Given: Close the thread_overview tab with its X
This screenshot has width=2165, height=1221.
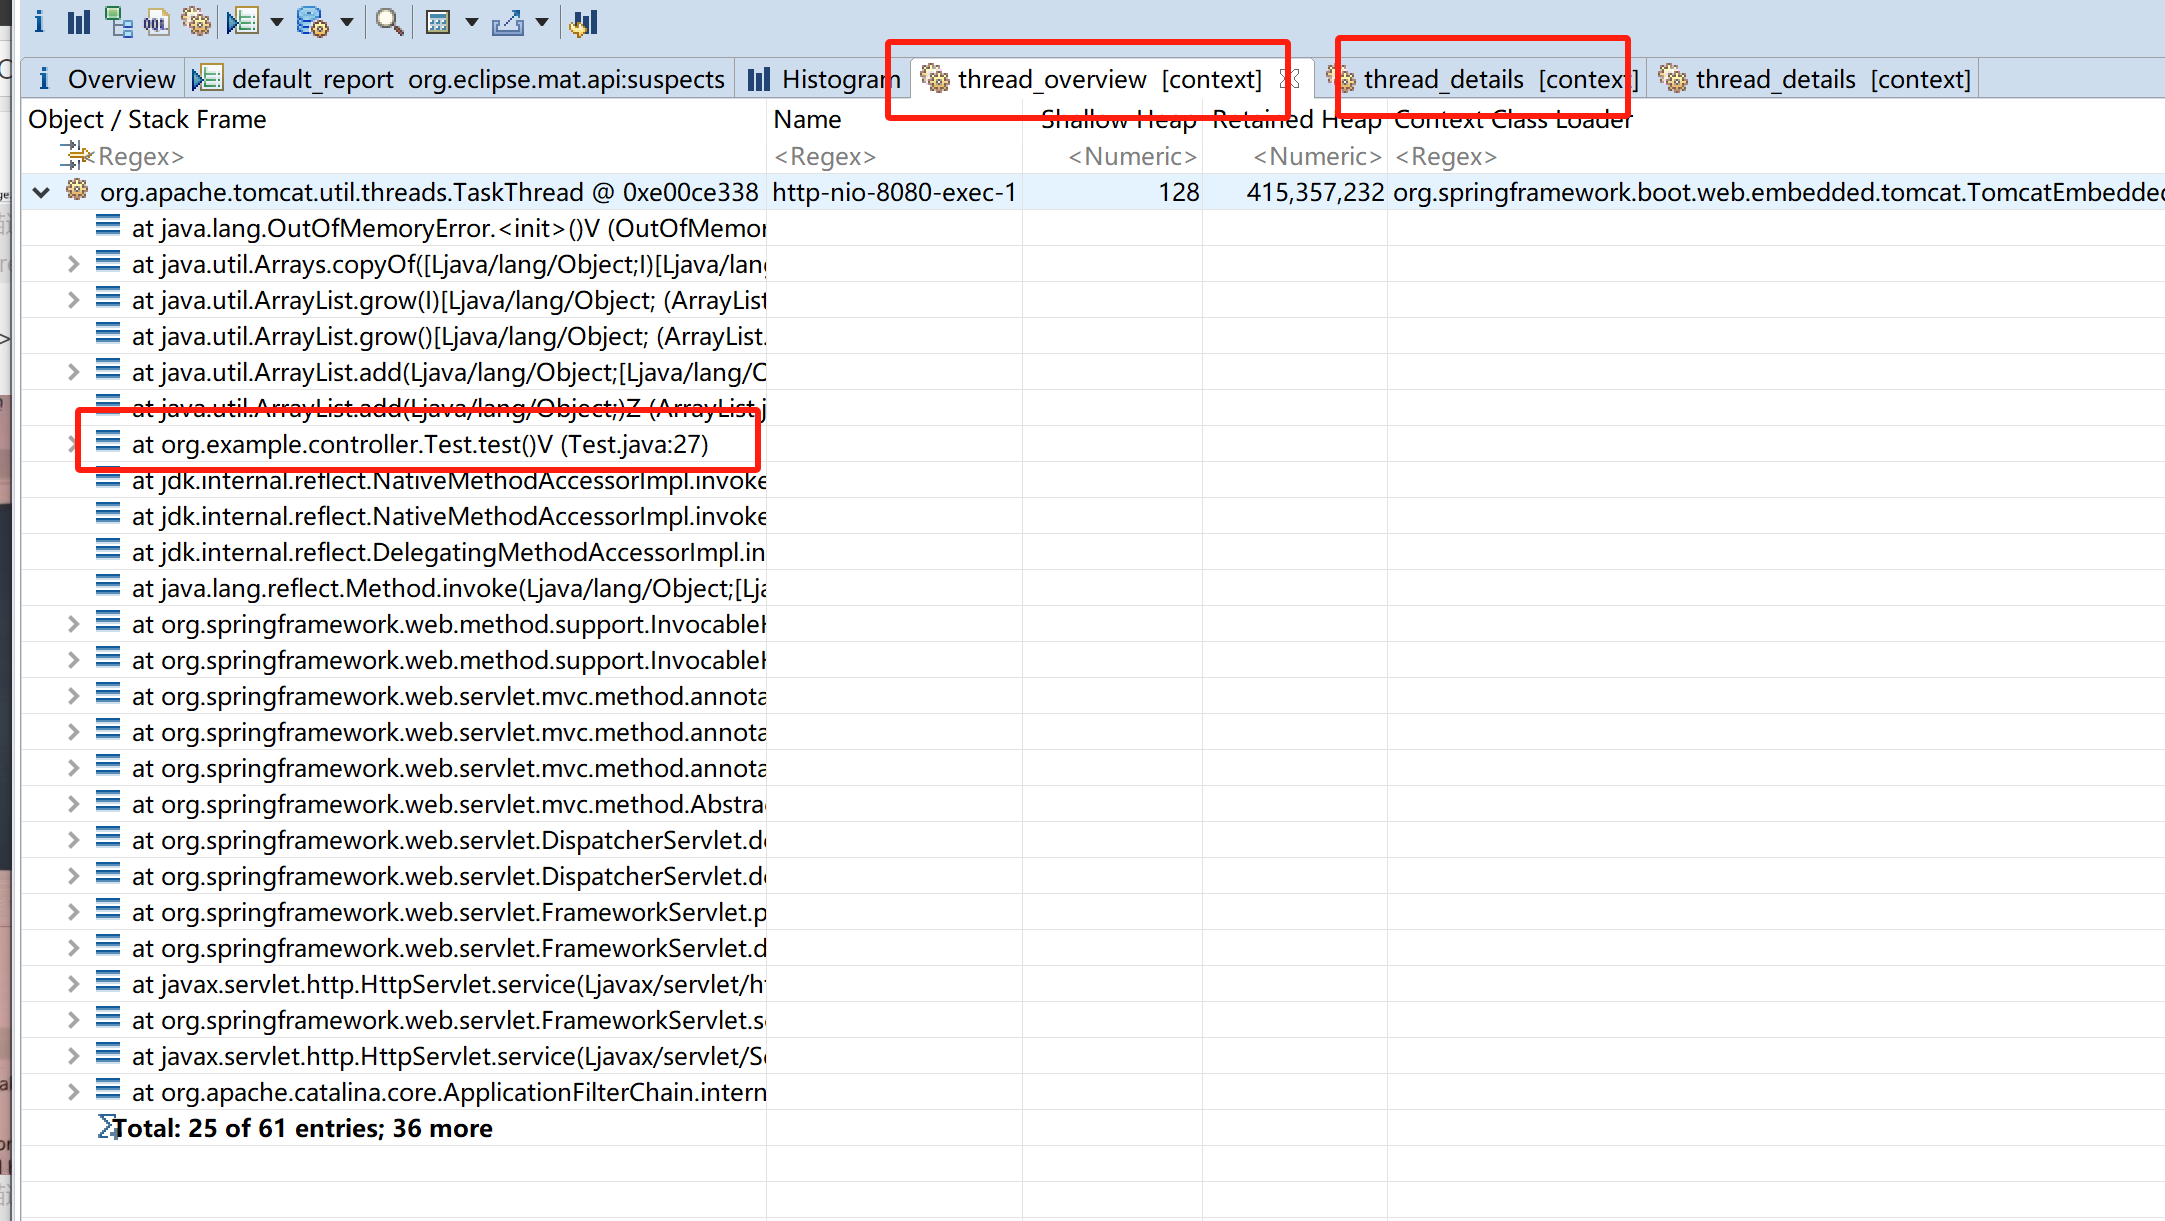Looking at the screenshot, I should (1290, 78).
